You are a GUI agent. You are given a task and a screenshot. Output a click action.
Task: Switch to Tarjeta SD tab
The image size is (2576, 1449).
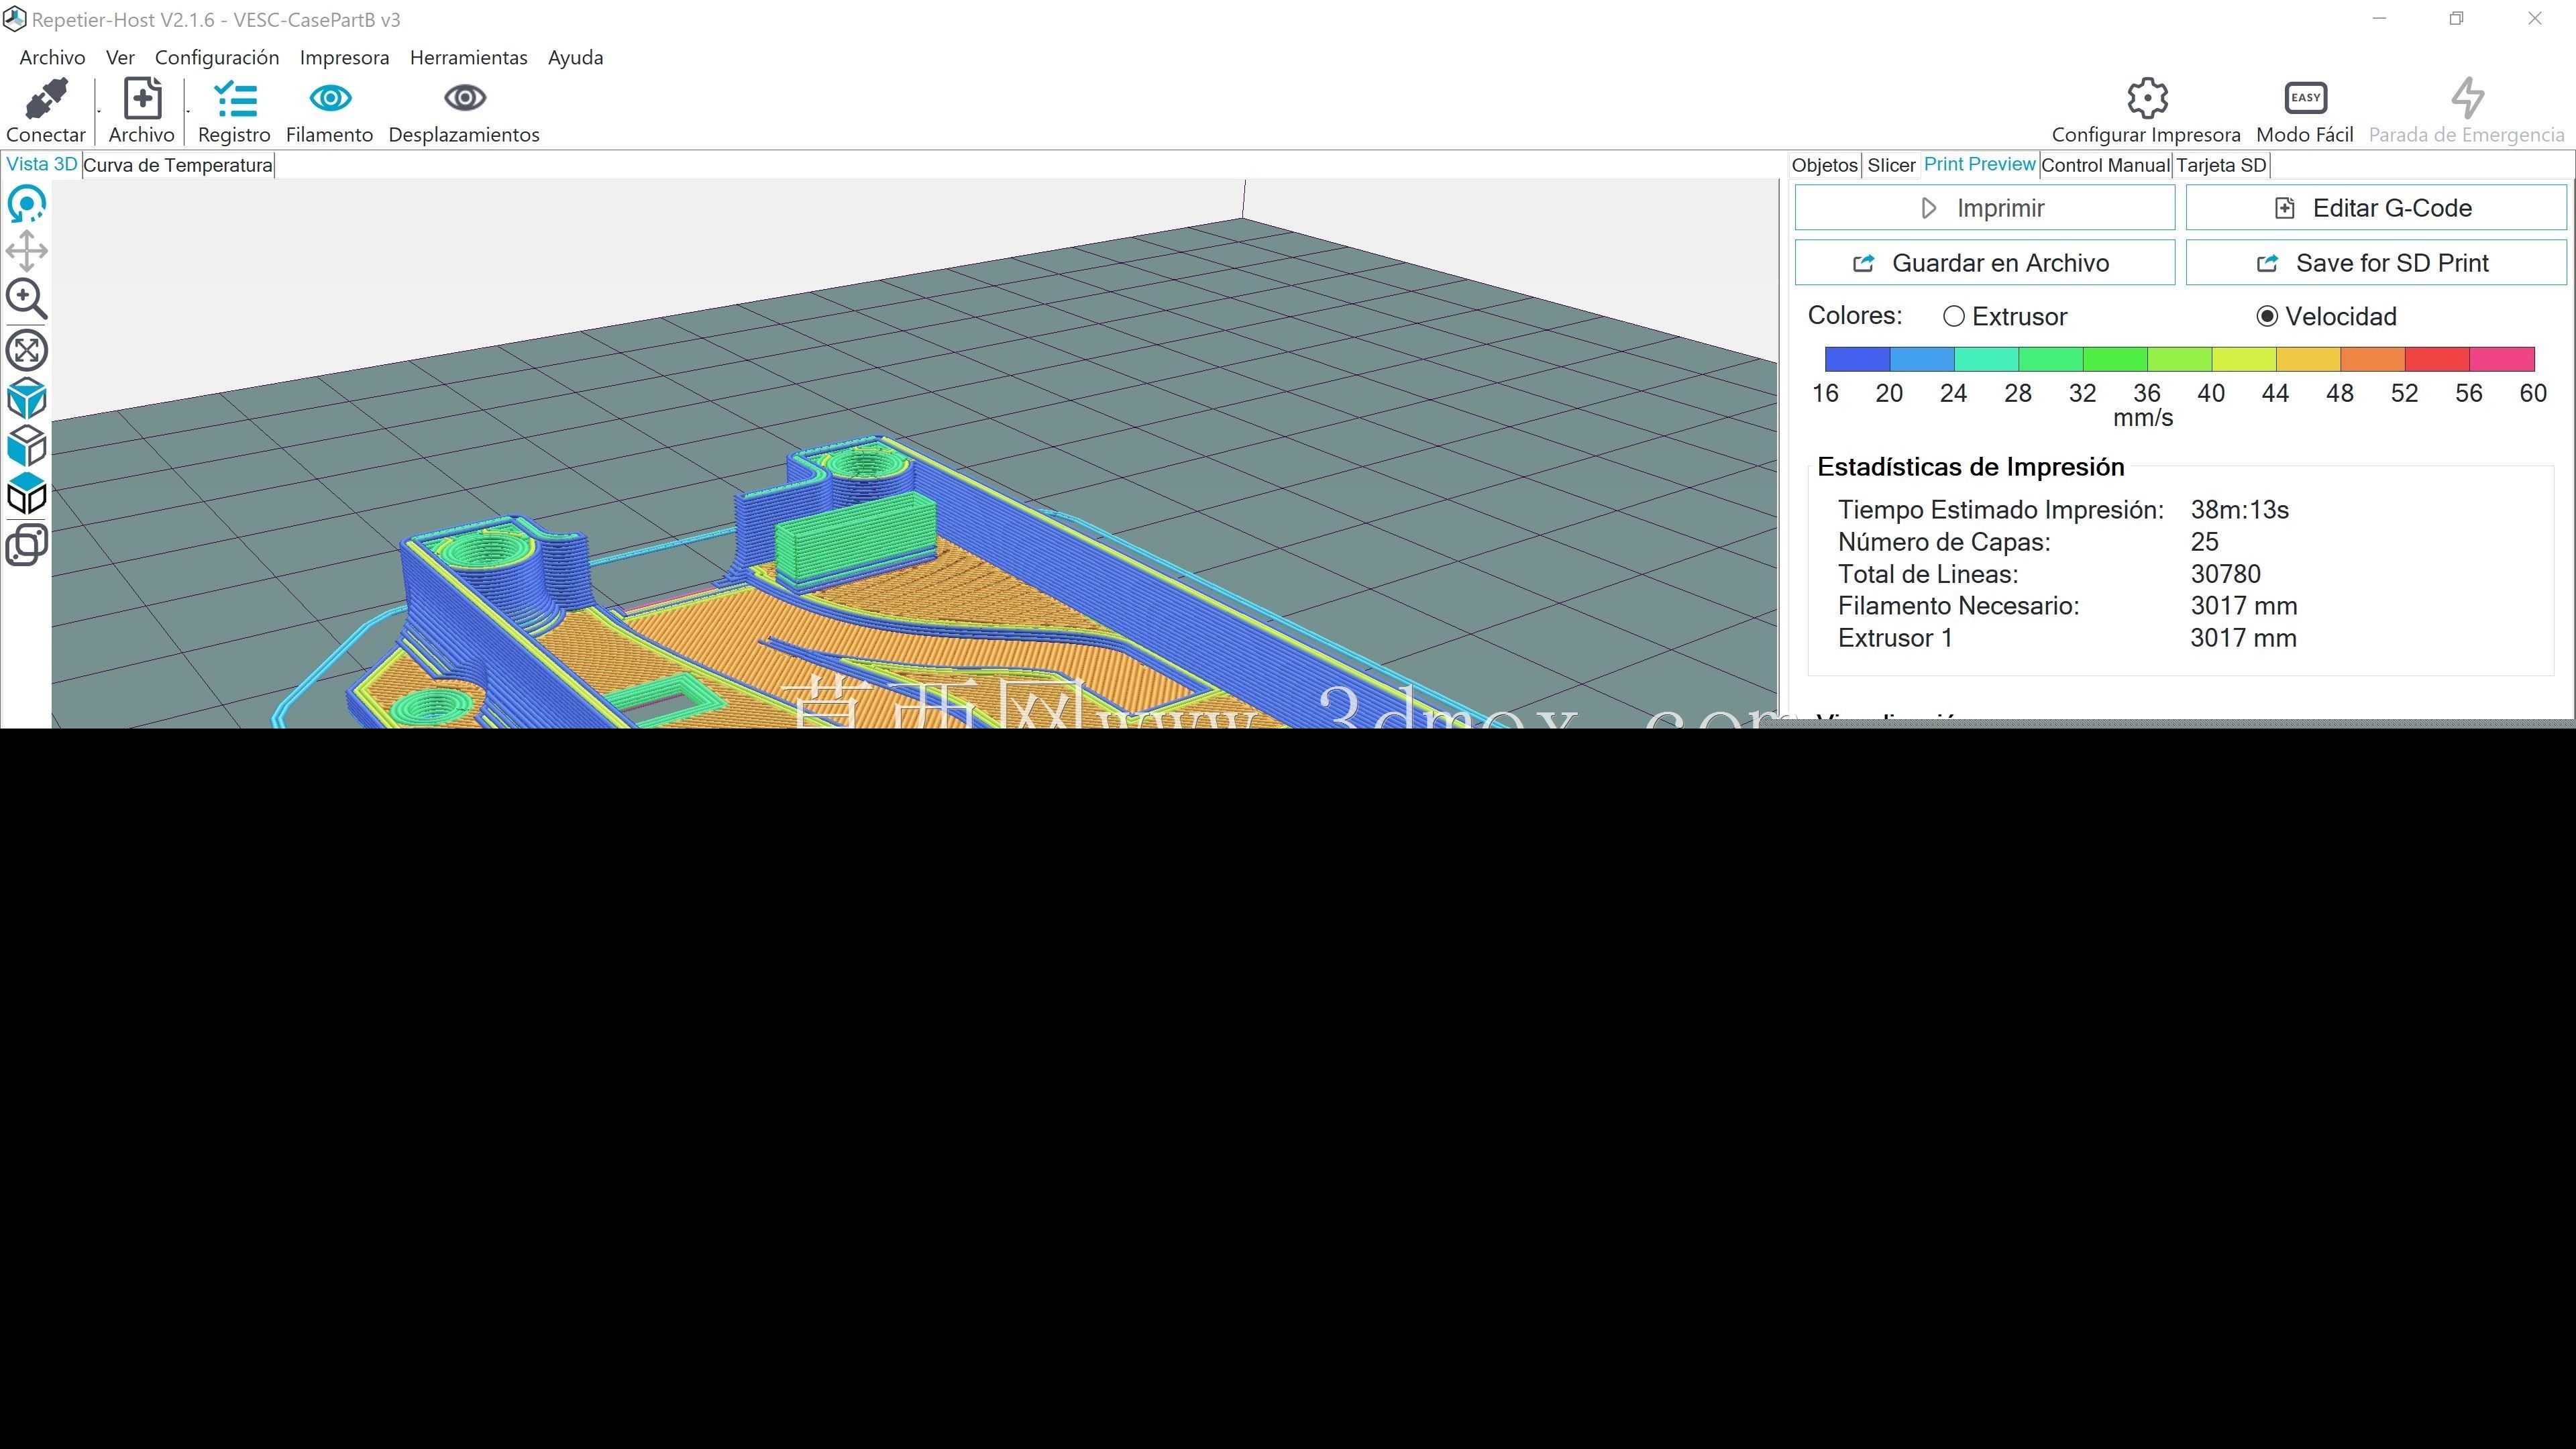tap(2221, 165)
